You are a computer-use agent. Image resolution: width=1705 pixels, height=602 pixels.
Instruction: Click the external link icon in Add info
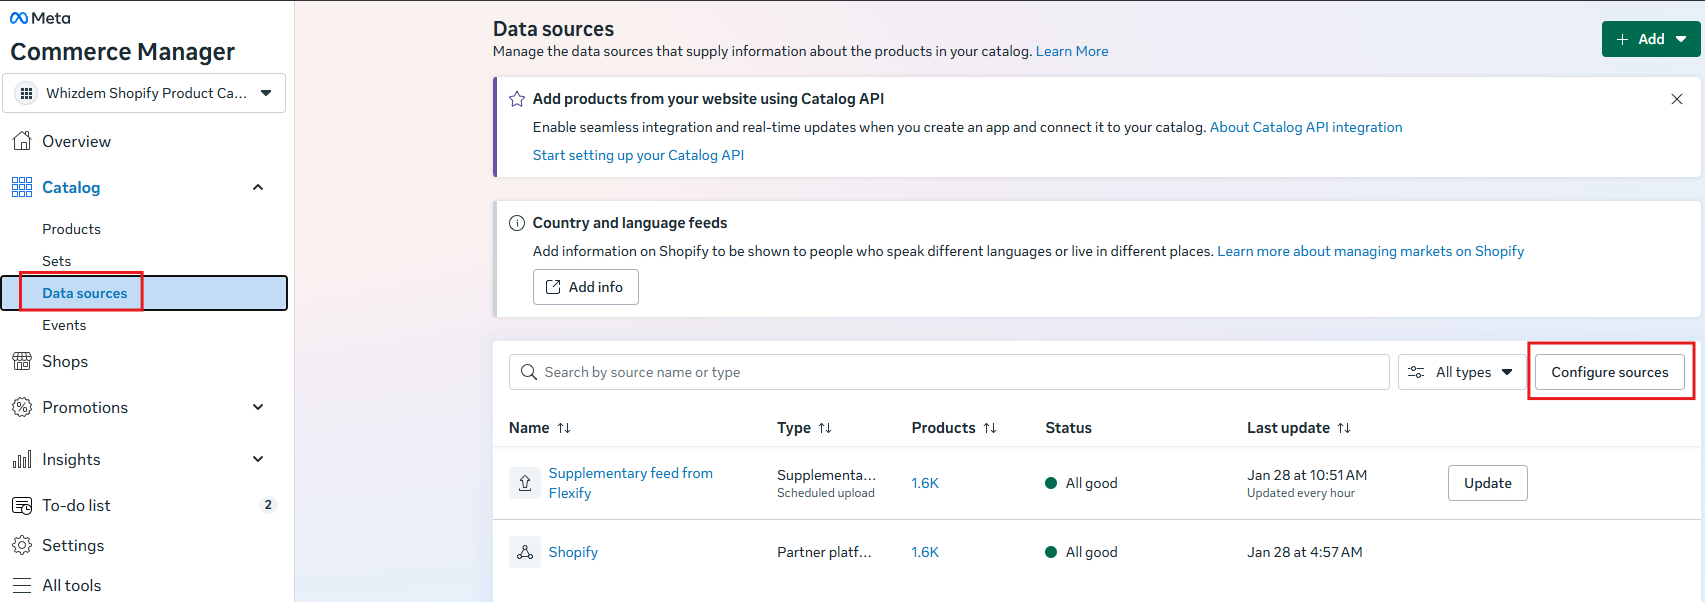click(x=553, y=287)
